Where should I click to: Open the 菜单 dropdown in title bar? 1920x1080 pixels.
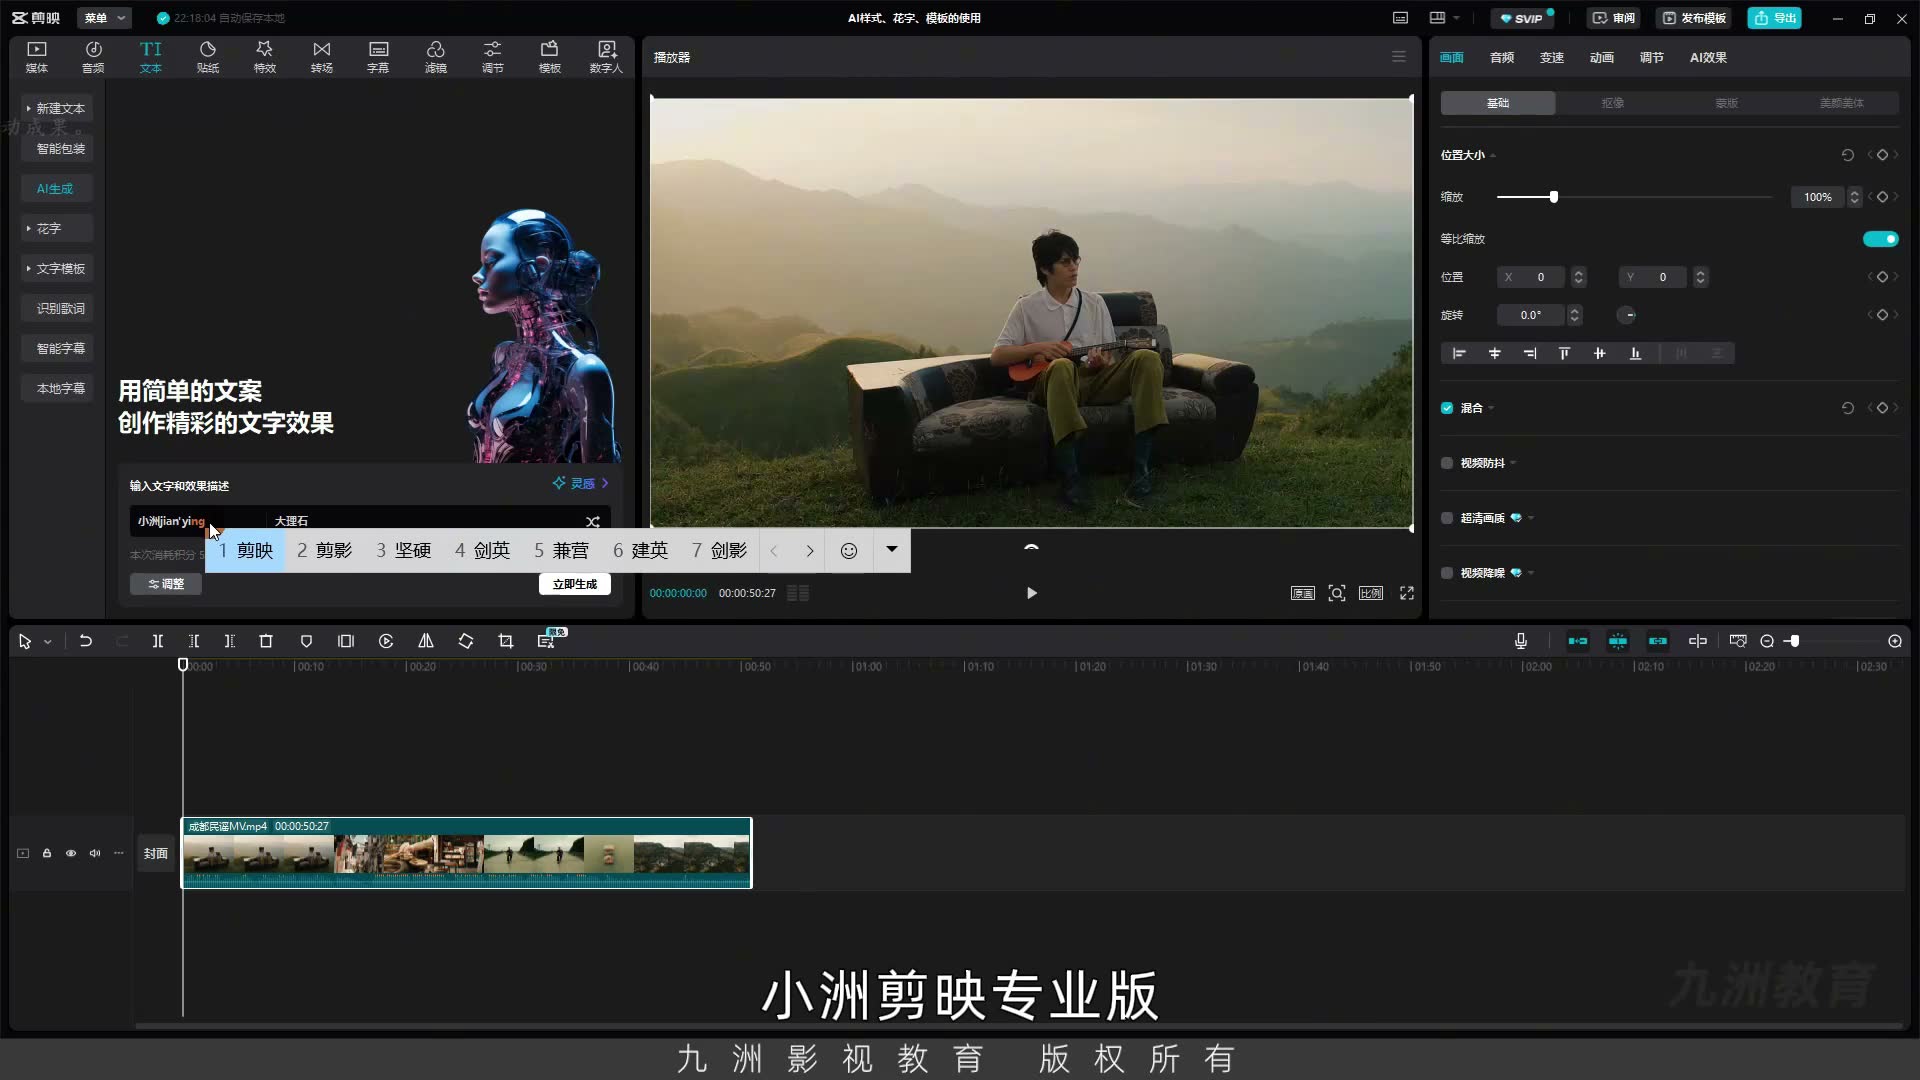click(x=104, y=18)
